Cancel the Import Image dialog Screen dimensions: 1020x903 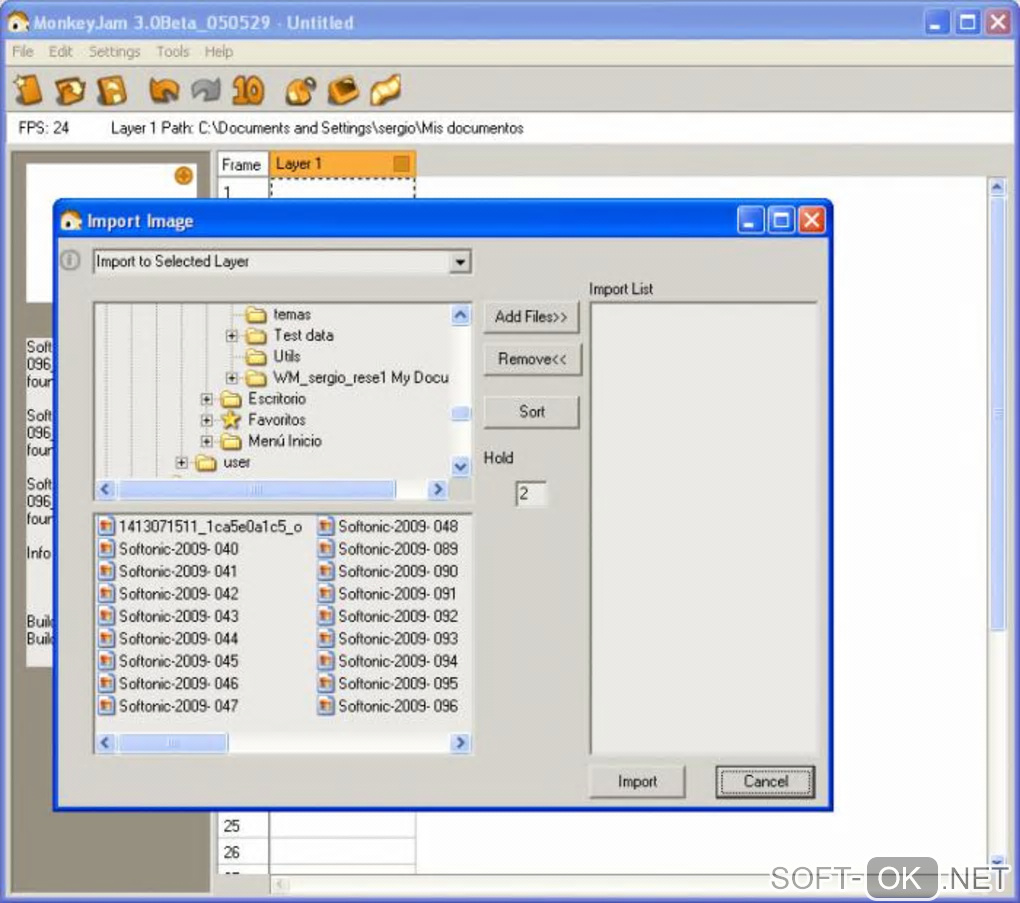(x=765, y=781)
